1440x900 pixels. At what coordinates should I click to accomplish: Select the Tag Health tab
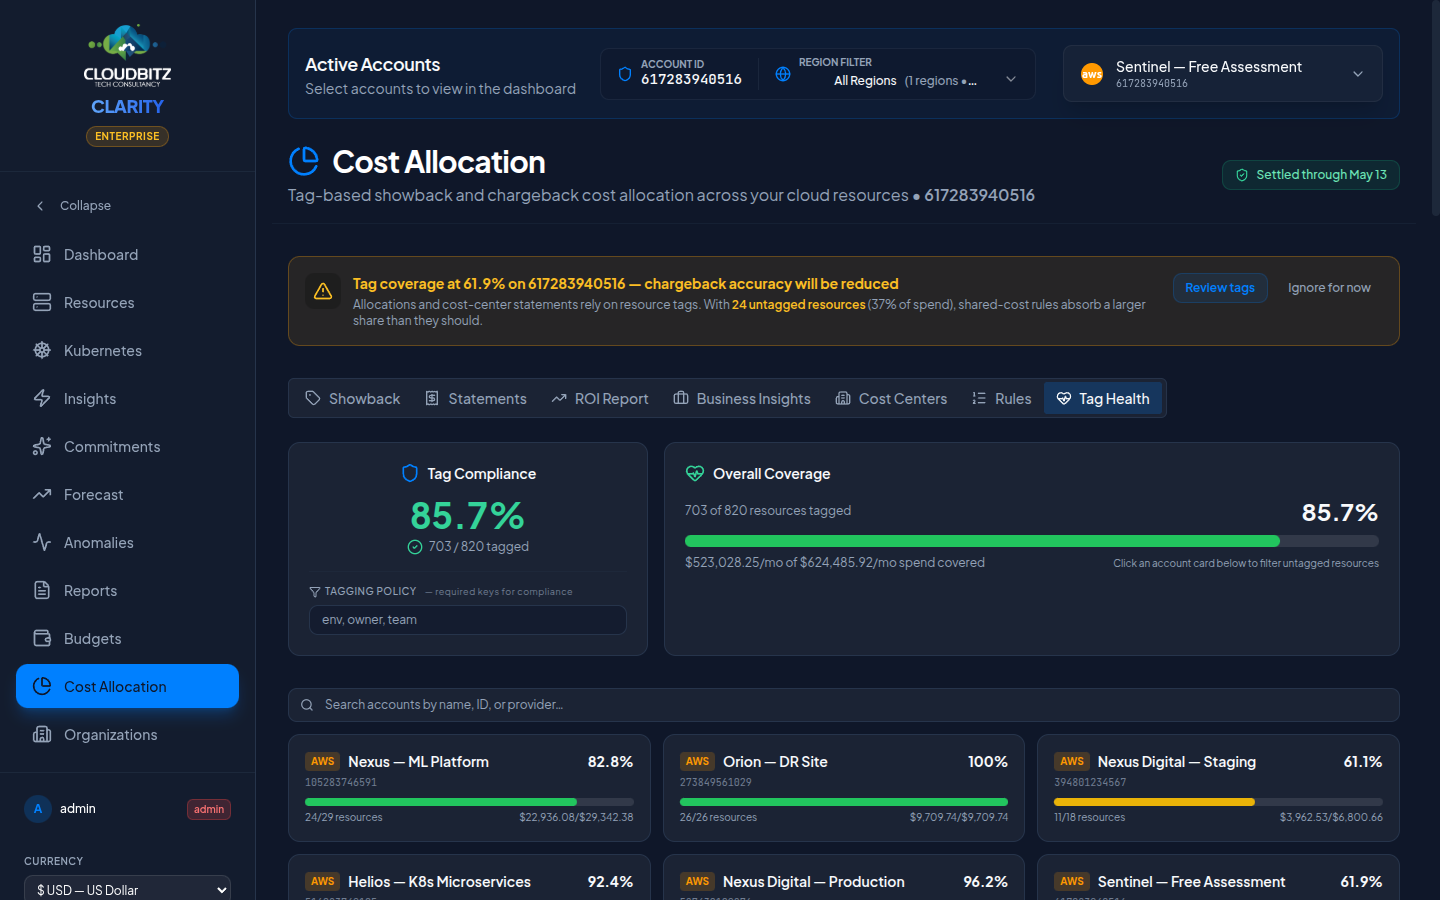[1103, 398]
